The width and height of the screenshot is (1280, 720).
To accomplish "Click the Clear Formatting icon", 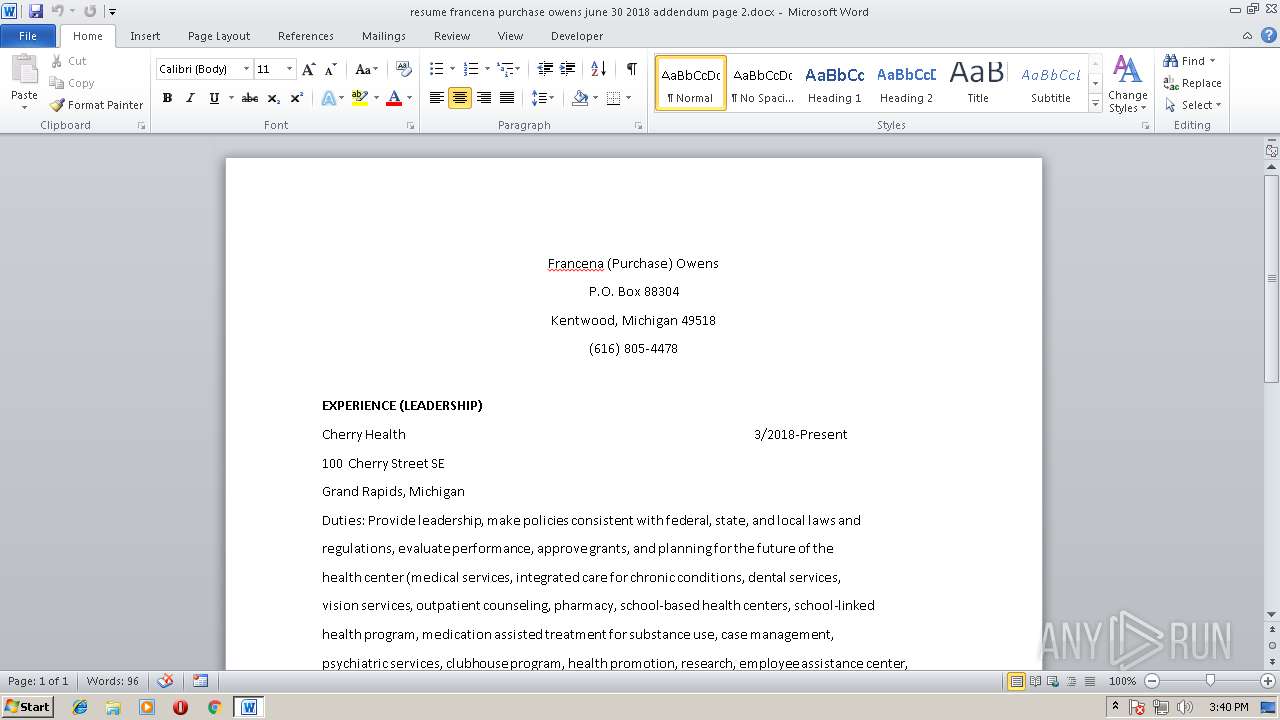I will [x=403, y=69].
